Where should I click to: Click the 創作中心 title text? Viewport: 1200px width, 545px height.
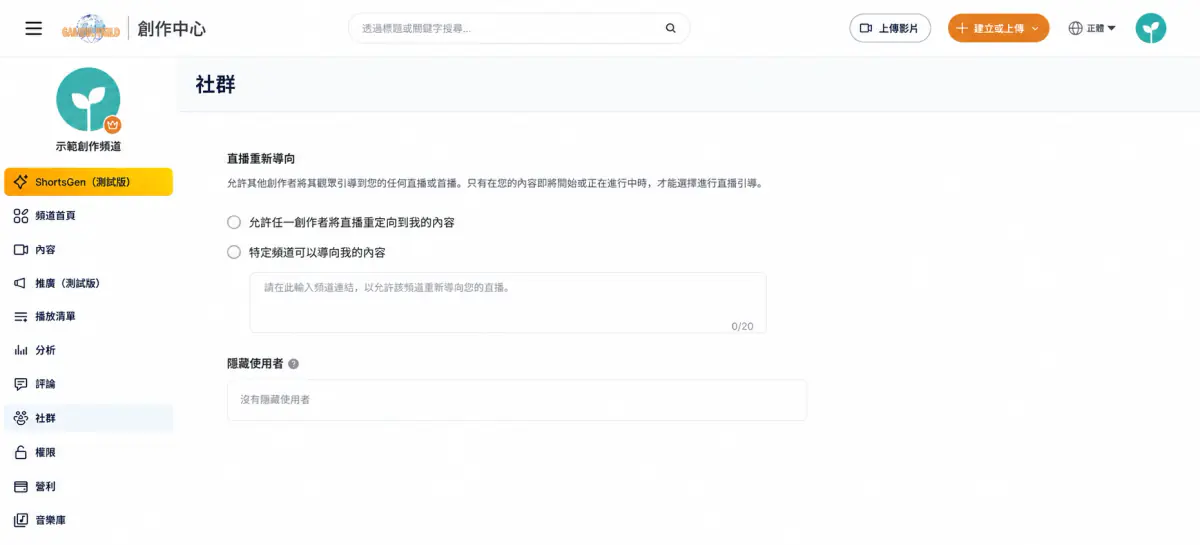click(x=172, y=29)
